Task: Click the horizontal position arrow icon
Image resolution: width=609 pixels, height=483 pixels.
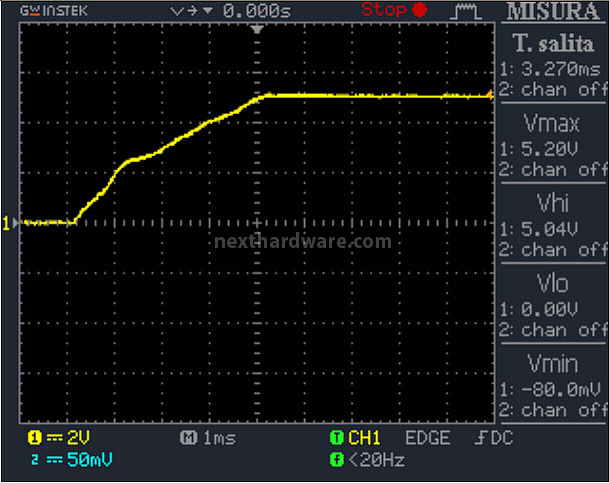Action: pyautogui.click(x=191, y=11)
